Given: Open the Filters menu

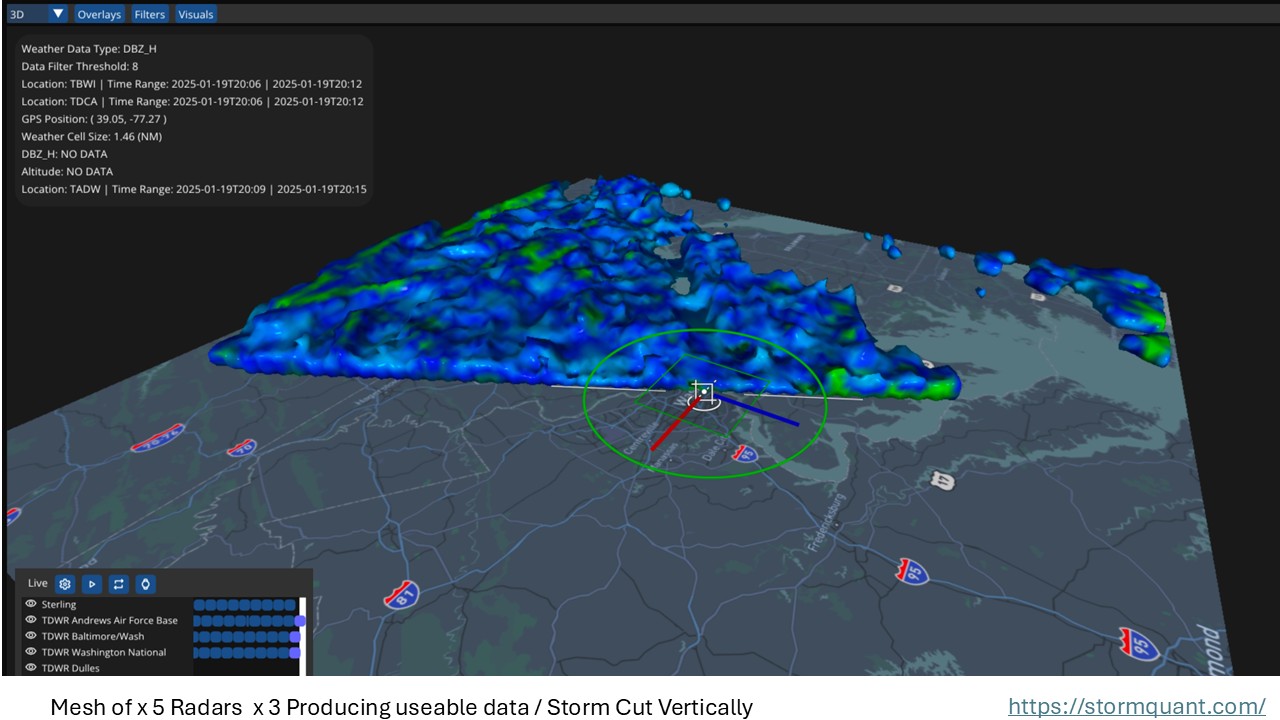Looking at the screenshot, I should [x=149, y=14].
